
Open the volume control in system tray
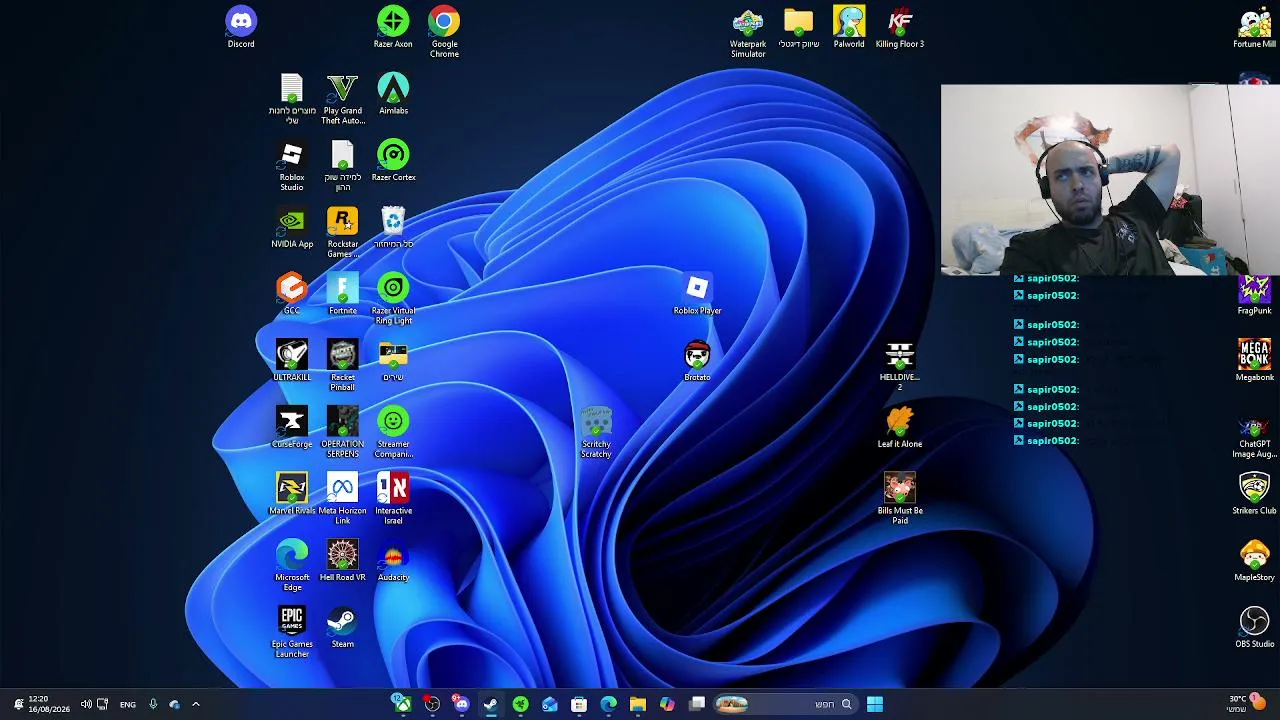click(86, 704)
